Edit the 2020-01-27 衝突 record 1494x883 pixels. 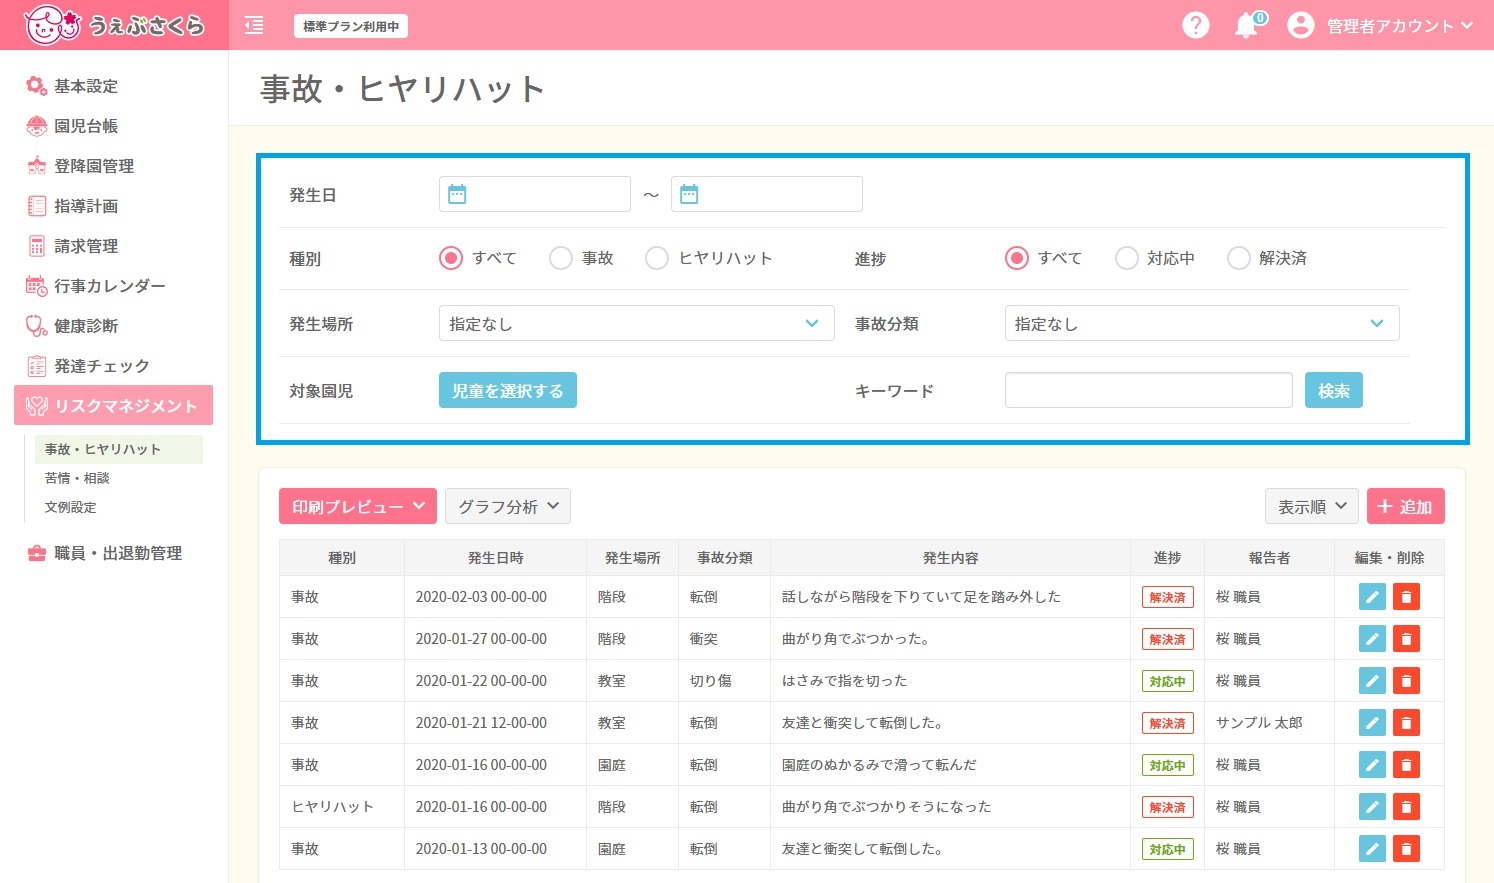click(x=1372, y=639)
